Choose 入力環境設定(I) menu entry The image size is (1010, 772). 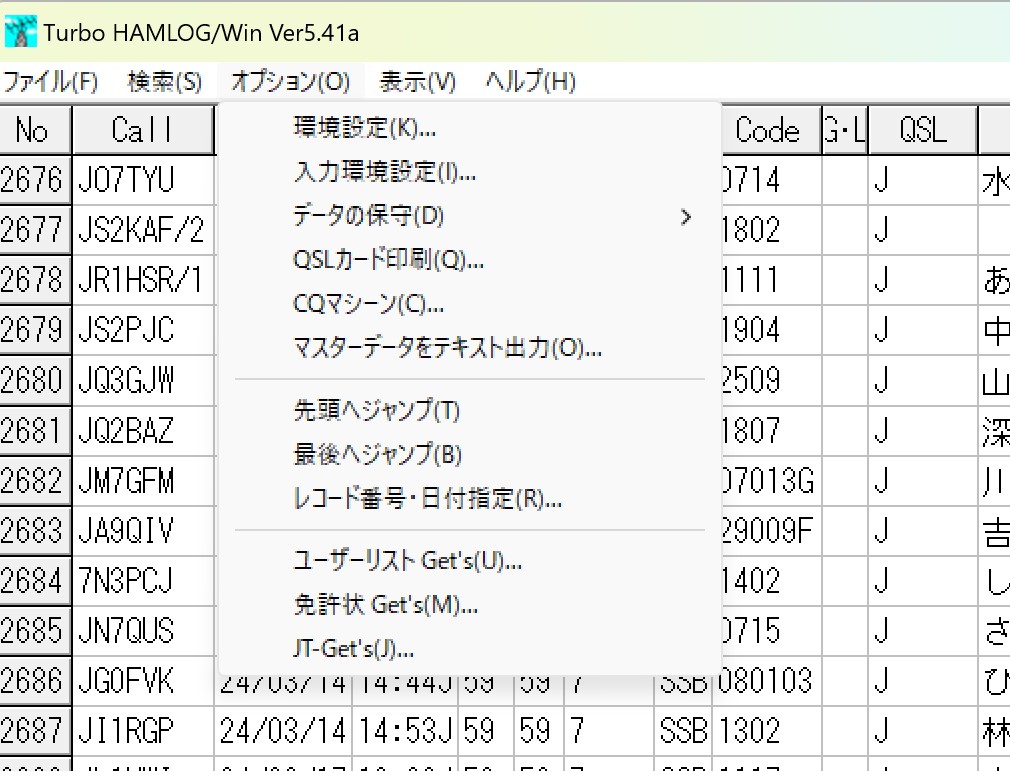tap(384, 172)
